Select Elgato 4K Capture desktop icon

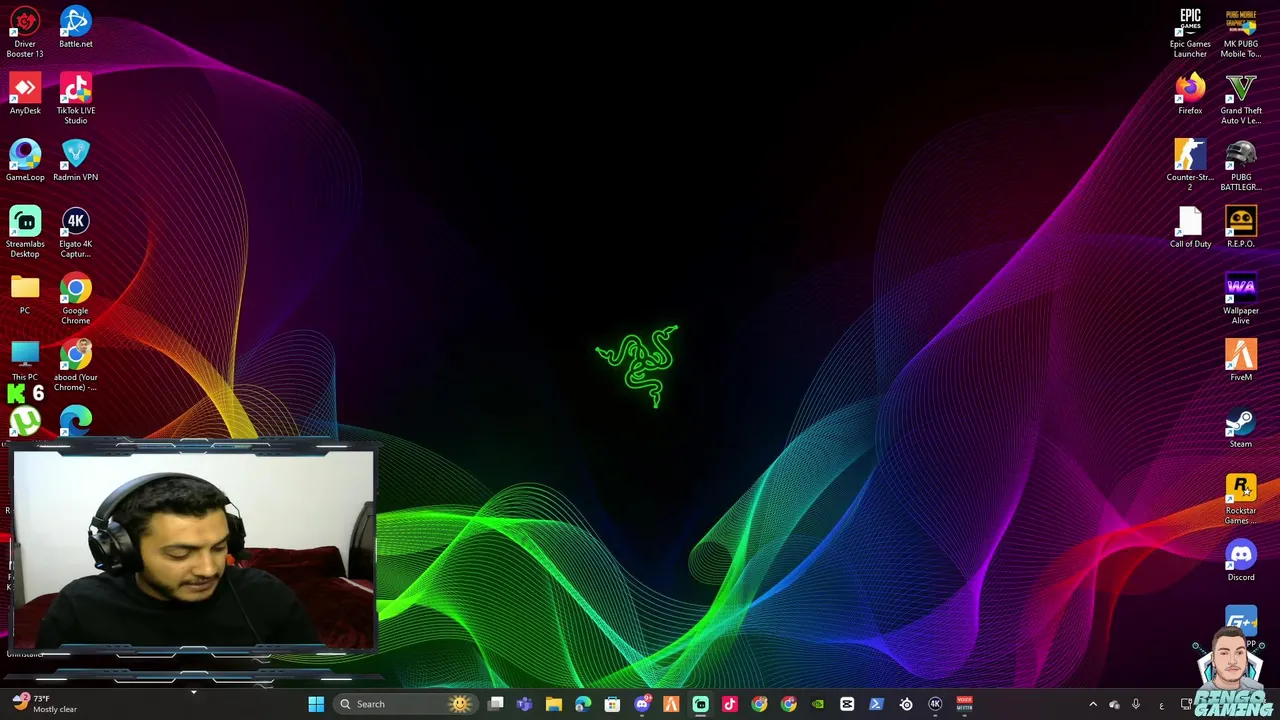coord(75,232)
